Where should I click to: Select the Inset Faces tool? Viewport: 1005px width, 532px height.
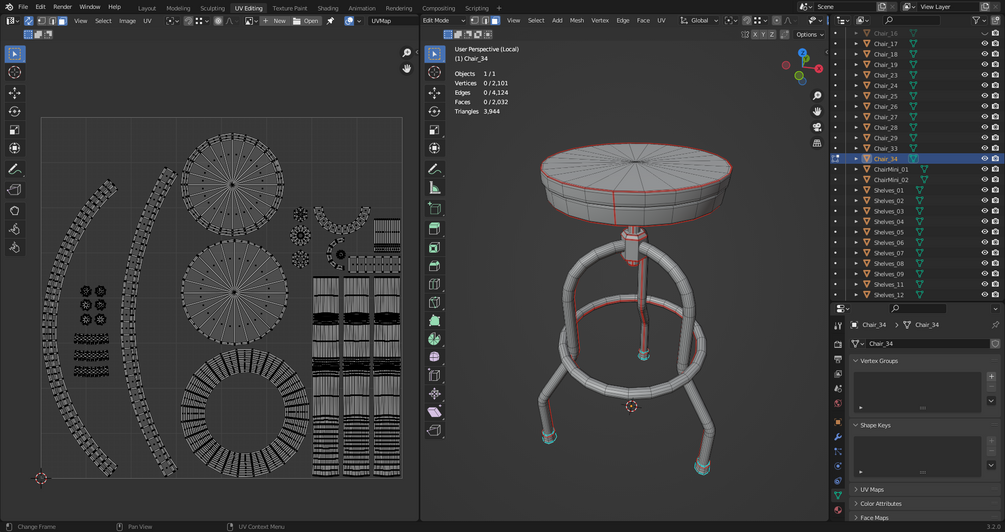click(435, 247)
